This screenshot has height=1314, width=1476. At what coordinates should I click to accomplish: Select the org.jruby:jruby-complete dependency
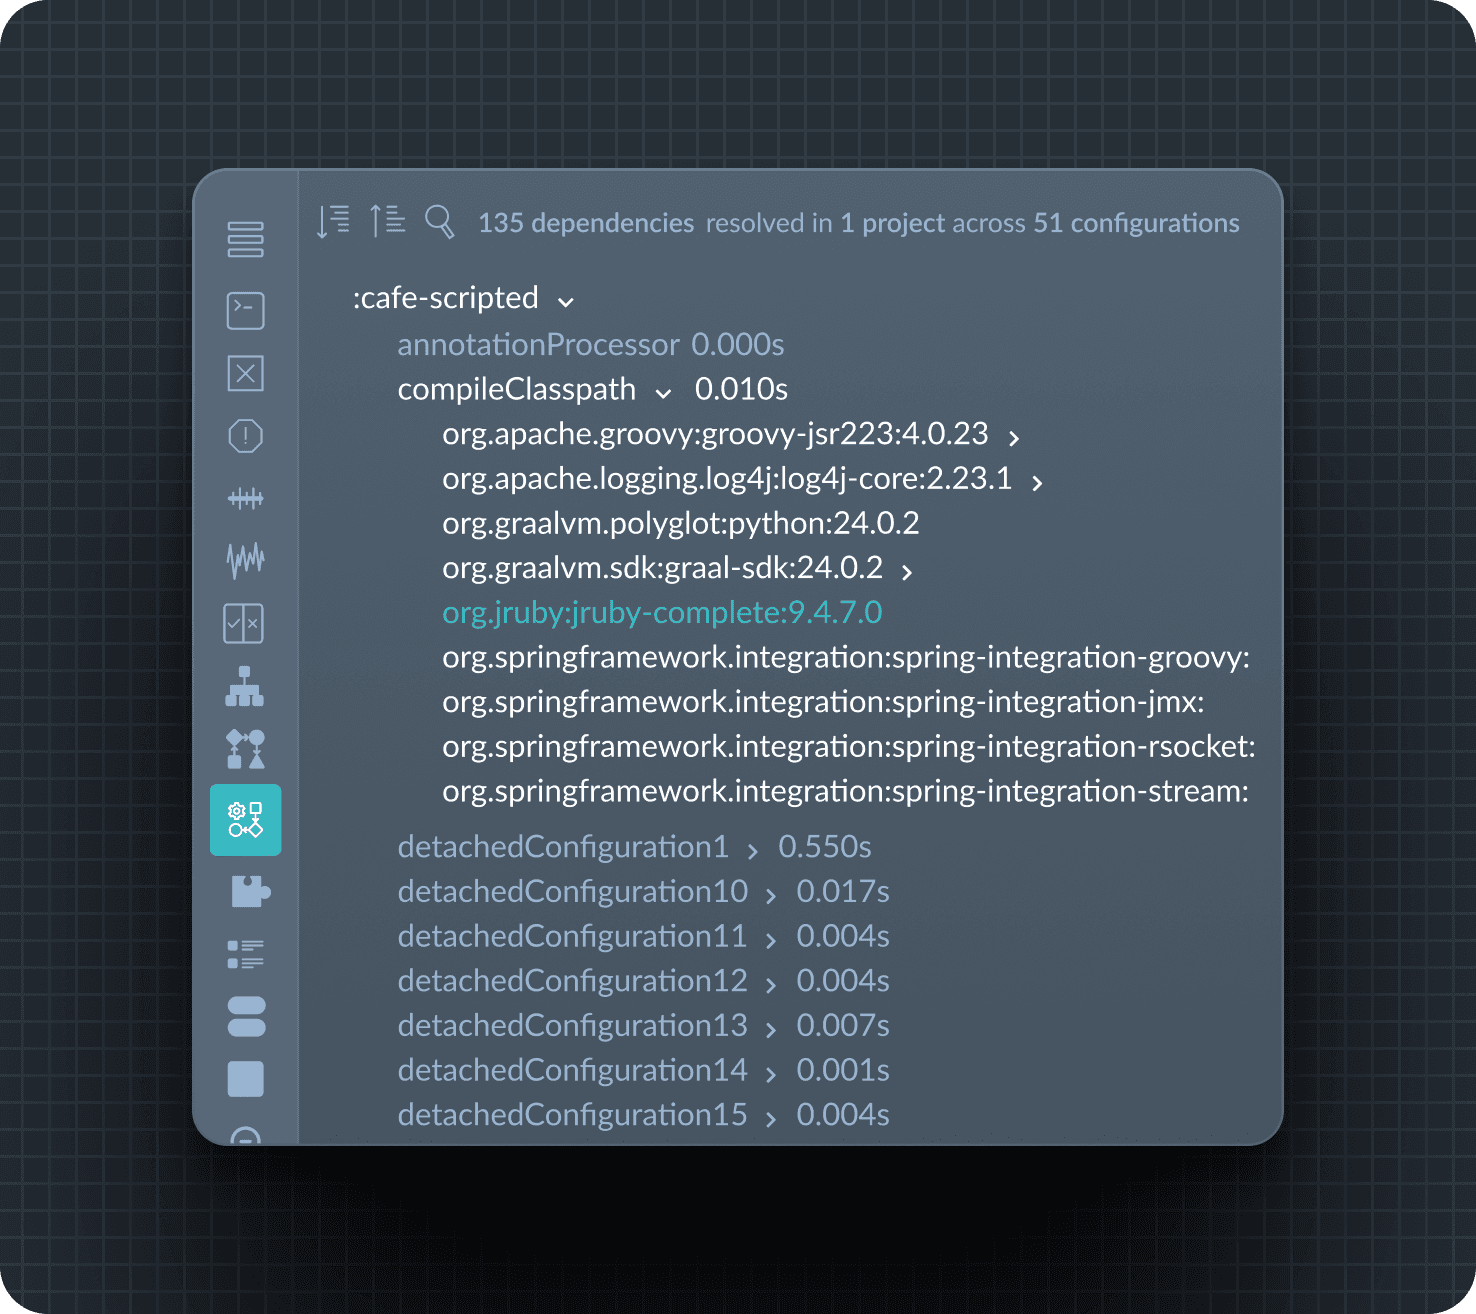point(661,612)
